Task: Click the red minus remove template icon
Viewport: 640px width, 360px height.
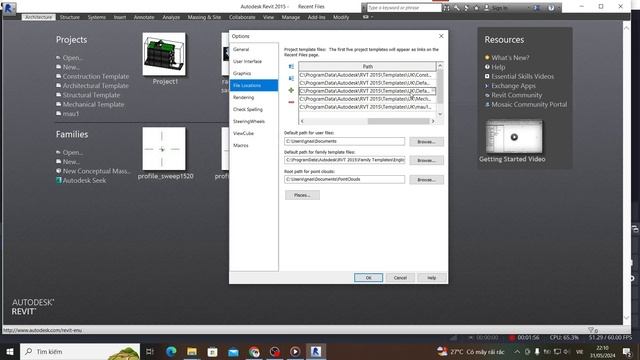Action: pos(291,102)
